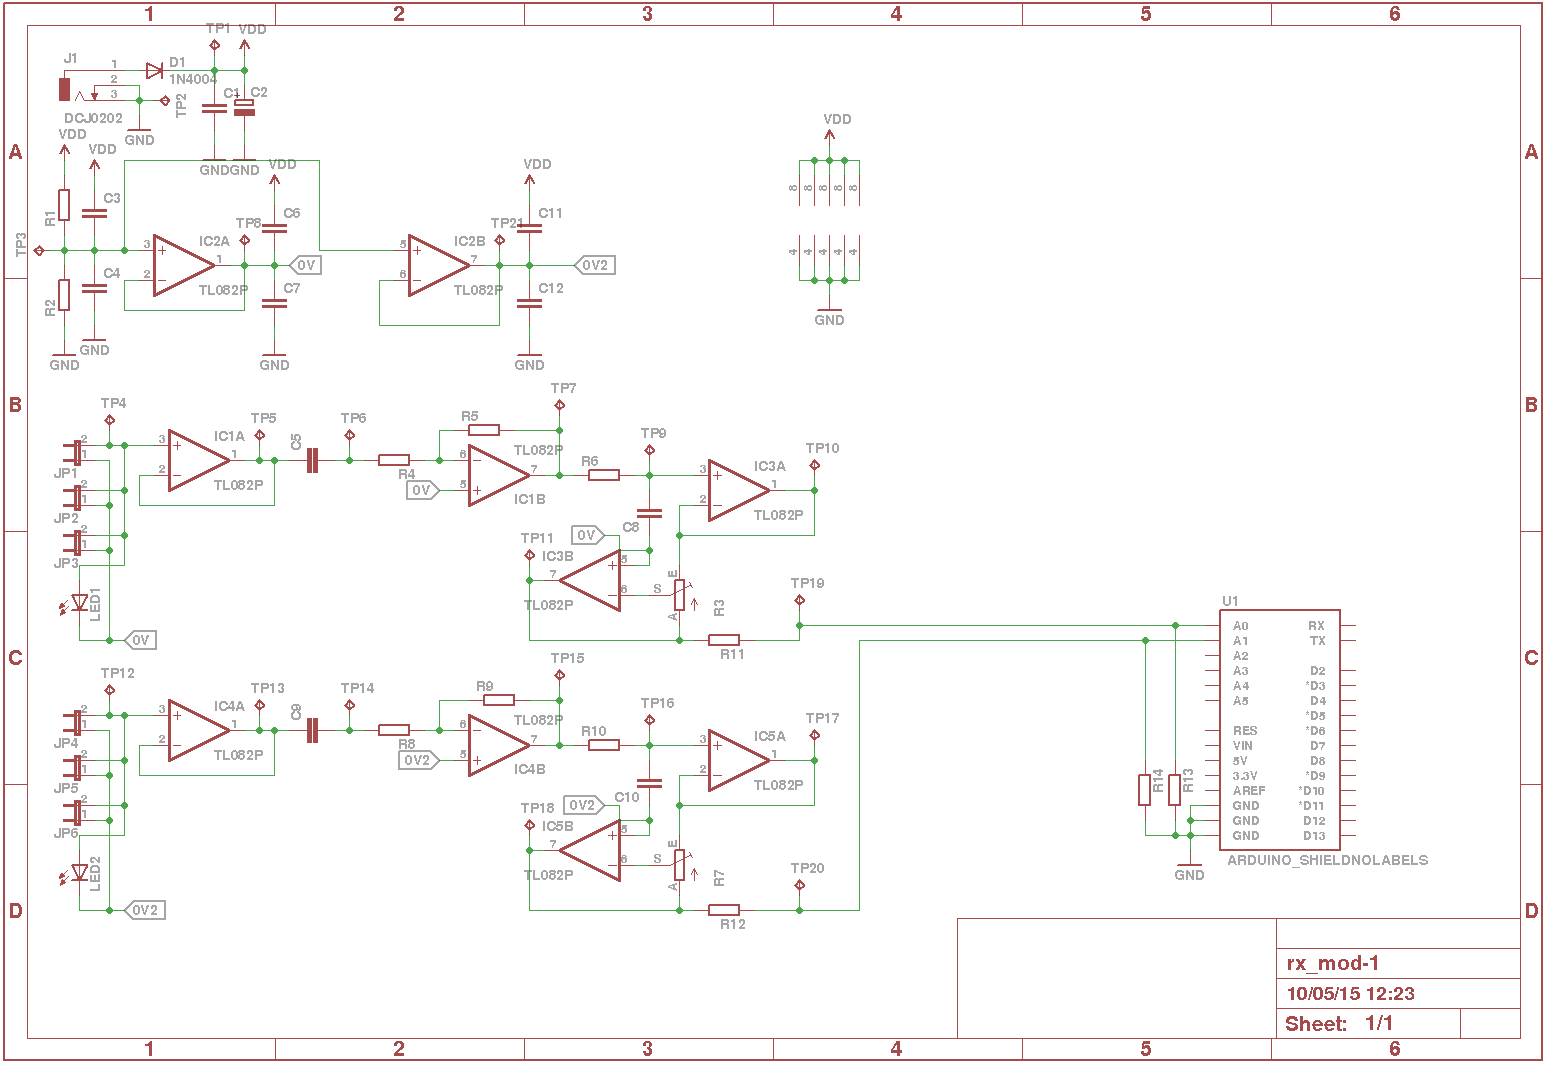Select the U1 Arduino shield block
This screenshot has height=1065, width=1545.
(1280, 730)
